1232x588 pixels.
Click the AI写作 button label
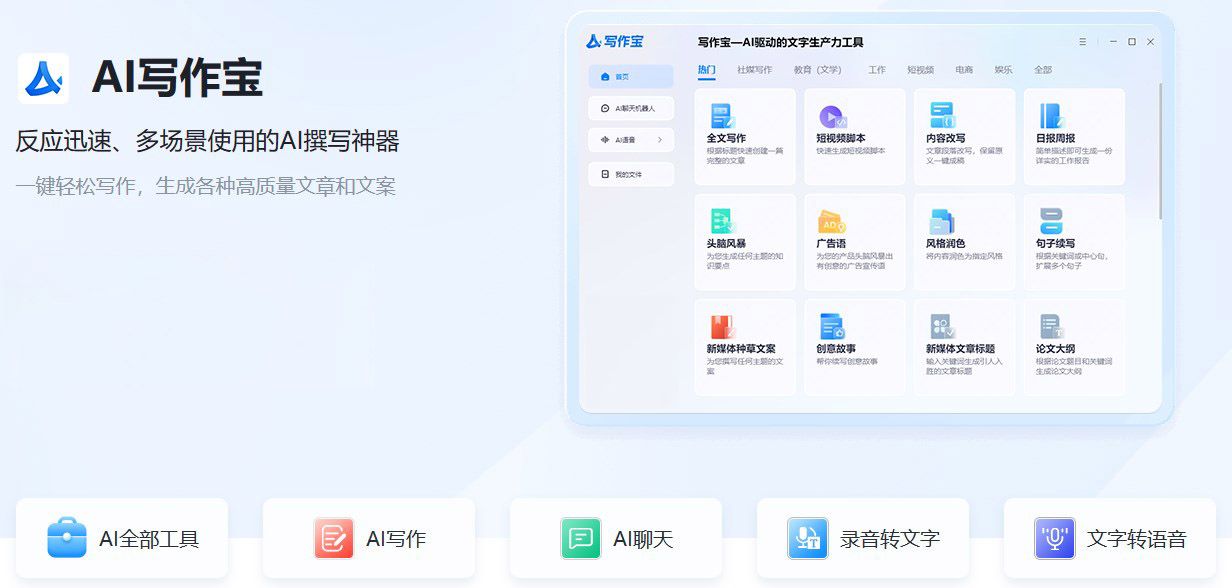pyautogui.click(x=396, y=539)
